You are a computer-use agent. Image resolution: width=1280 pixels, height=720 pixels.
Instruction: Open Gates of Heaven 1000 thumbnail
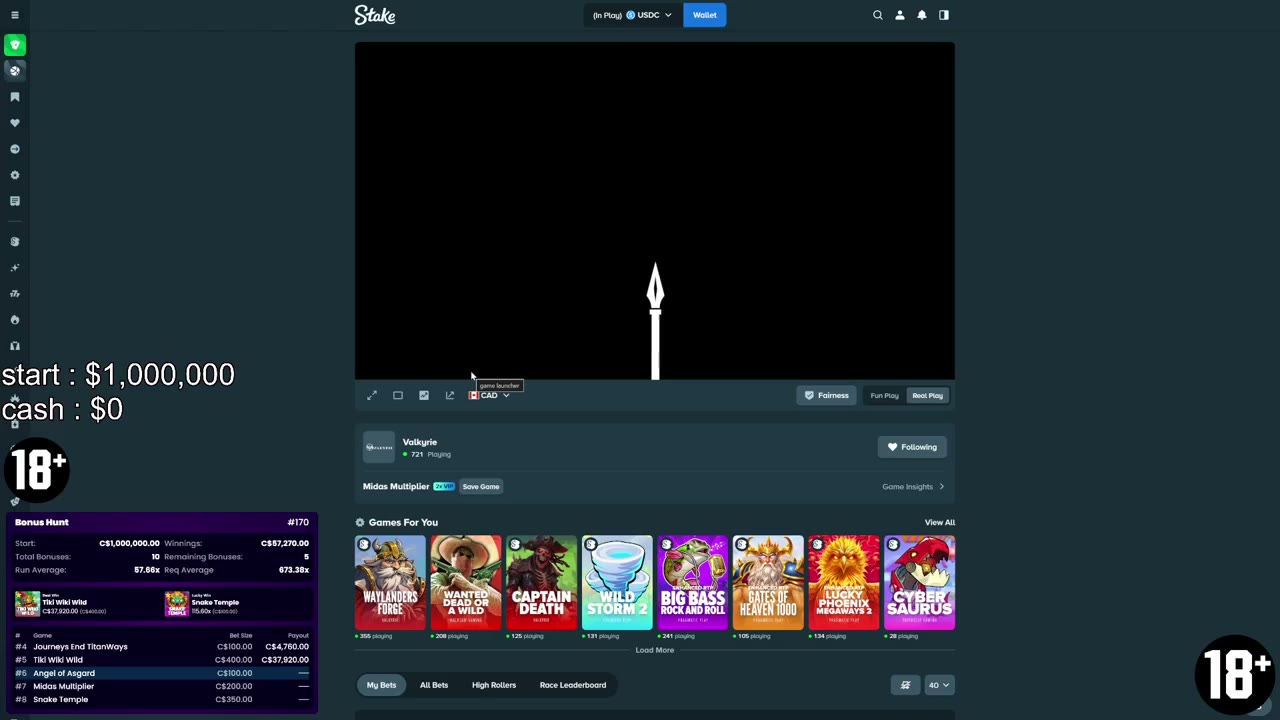click(768, 583)
